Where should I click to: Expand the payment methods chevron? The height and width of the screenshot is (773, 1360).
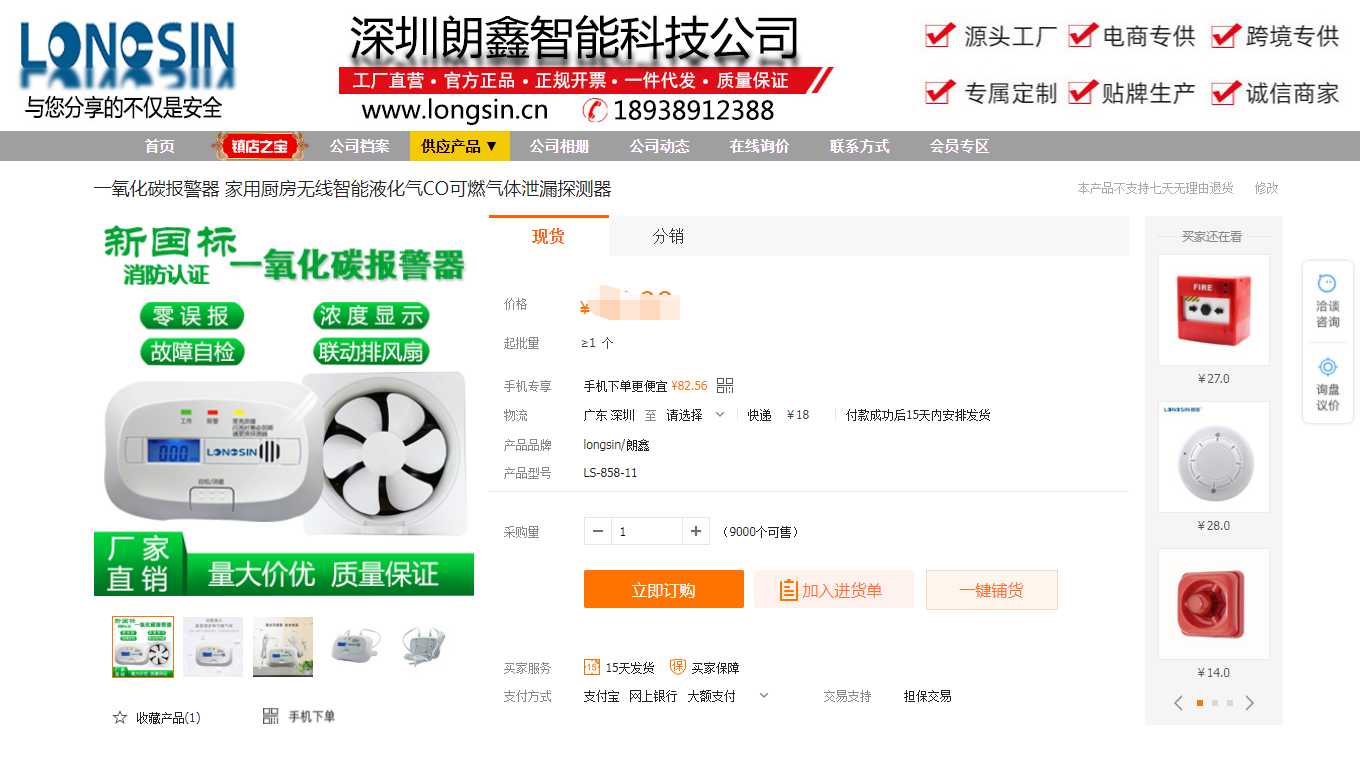point(764,695)
